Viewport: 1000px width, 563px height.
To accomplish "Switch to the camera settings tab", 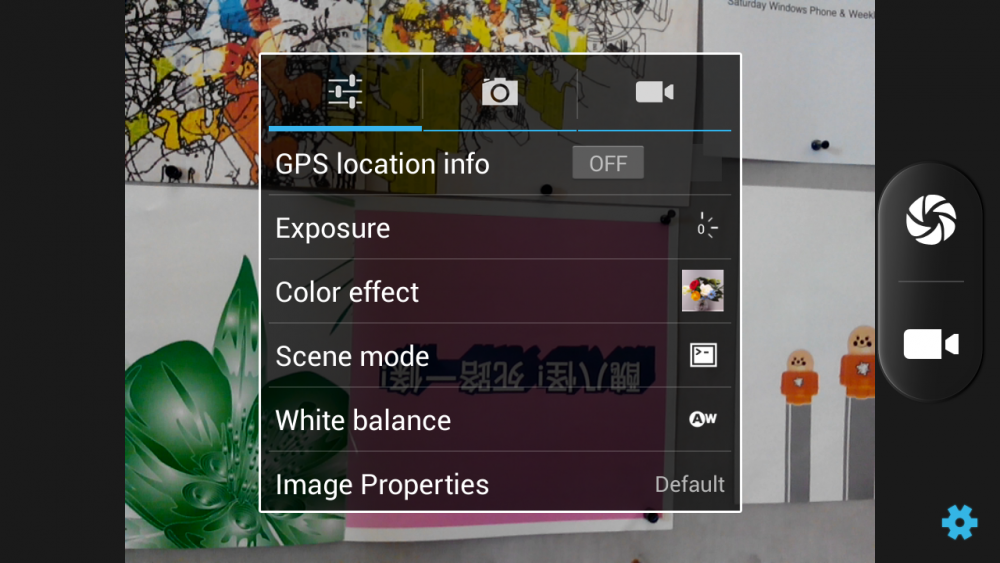I will (499, 92).
